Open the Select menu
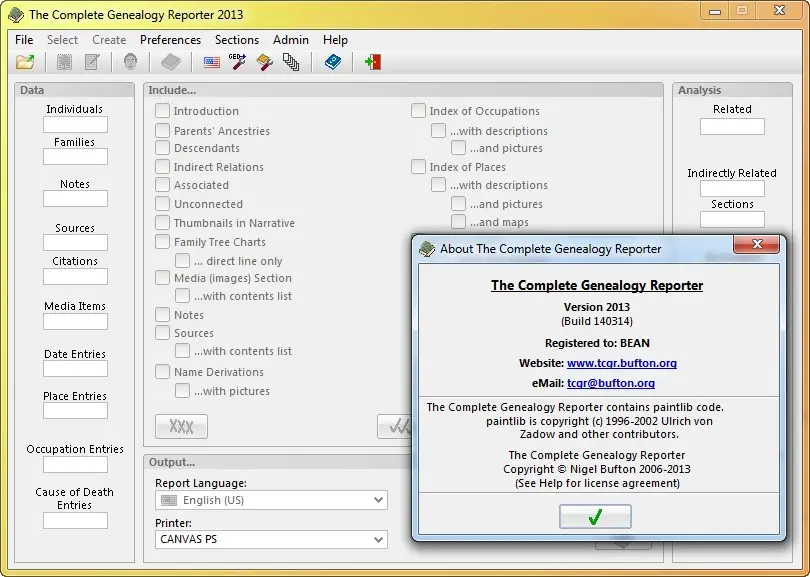The width and height of the screenshot is (810, 577). point(63,40)
